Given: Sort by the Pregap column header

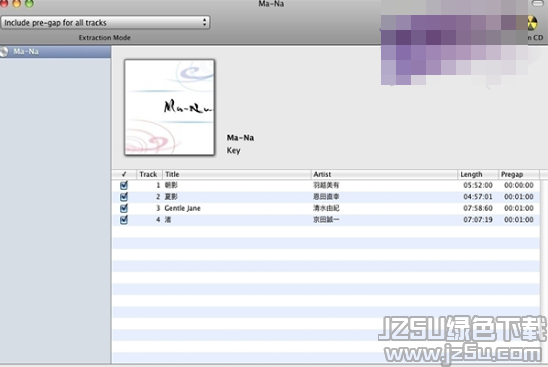Looking at the screenshot, I should pyautogui.click(x=519, y=174).
